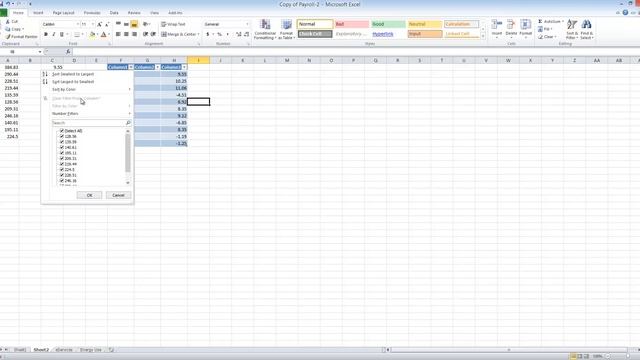Open the font name Calibri dropdown
The width and height of the screenshot is (640, 360).
[x=78, y=24]
